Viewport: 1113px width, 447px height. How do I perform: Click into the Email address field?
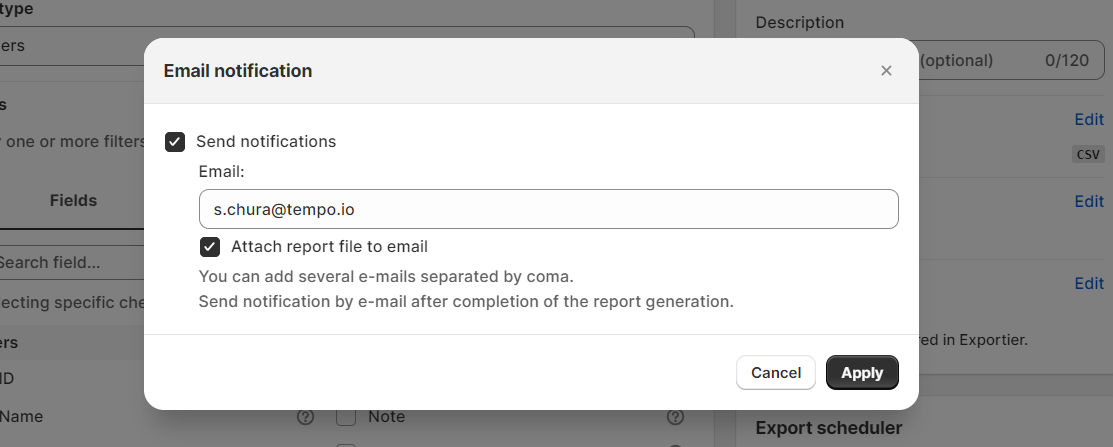pyautogui.click(x=548, y=209)
